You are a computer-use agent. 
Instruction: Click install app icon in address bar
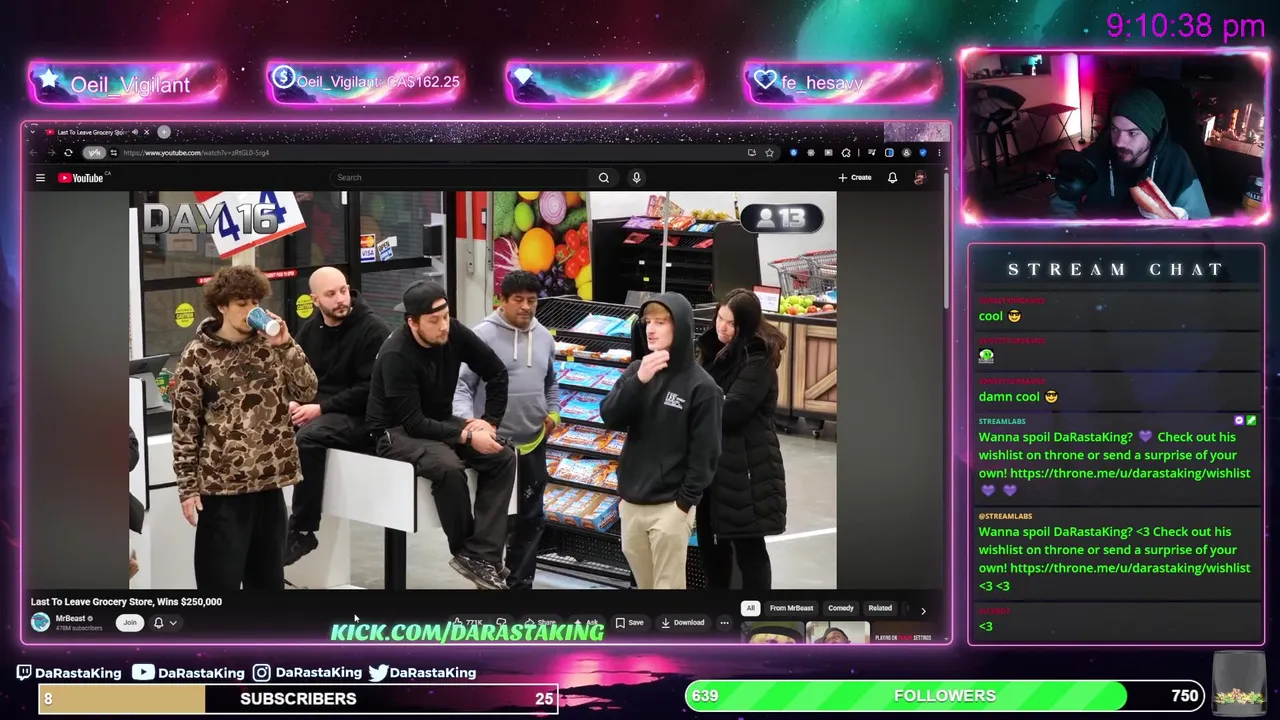click(752, 153)
